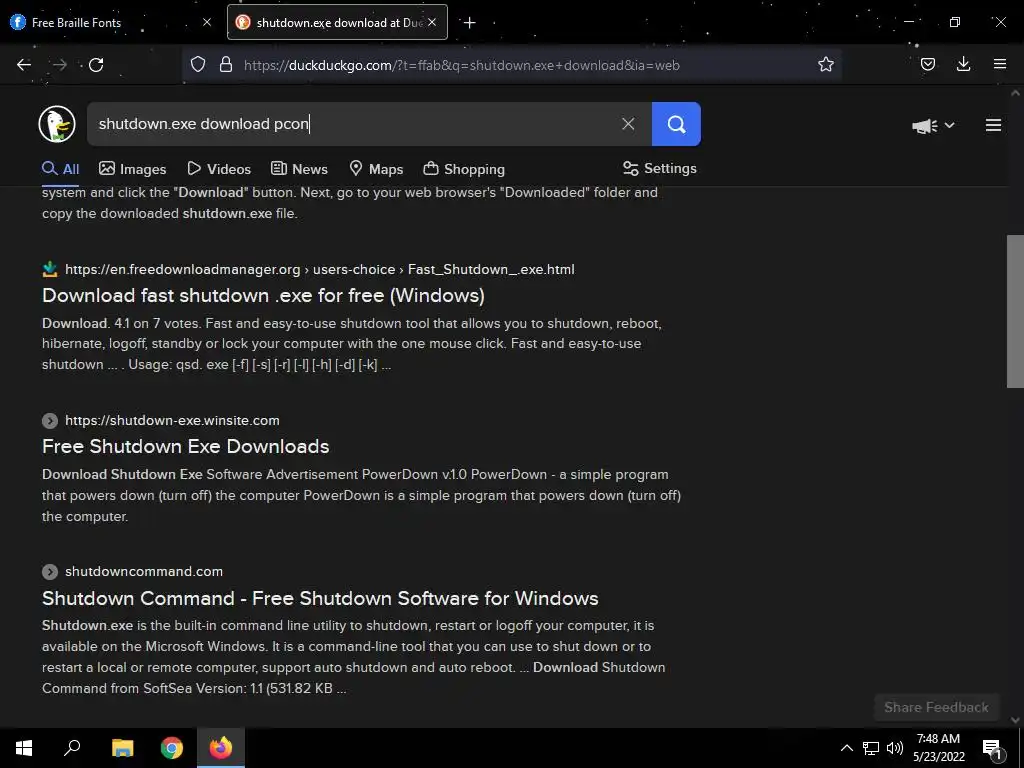Close the Free Braille Fonts tab
Screen dimensions: 1024x768
pyautogui.click(x=207, y=22)
